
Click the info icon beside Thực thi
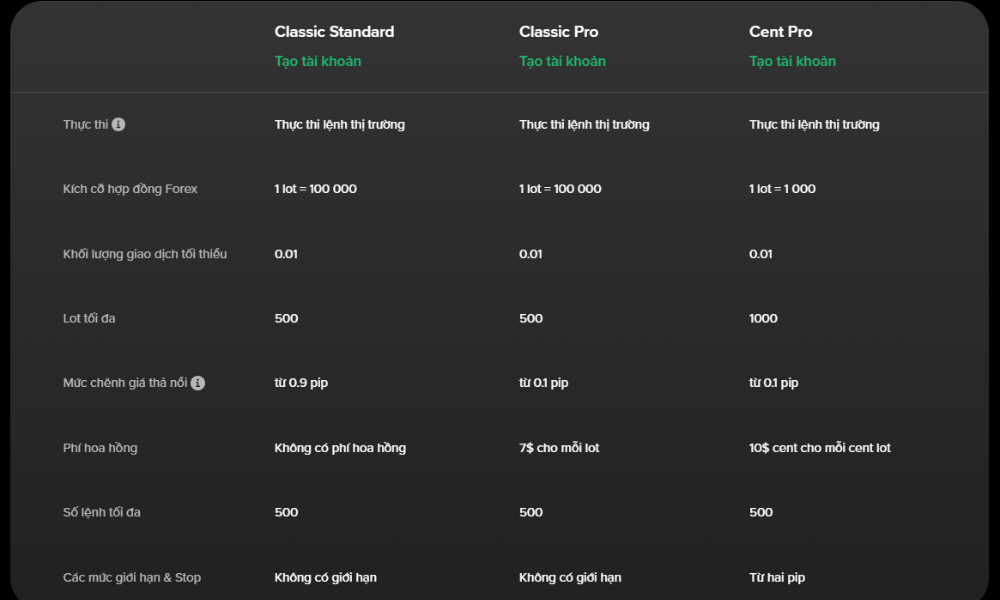coord(119,124)
